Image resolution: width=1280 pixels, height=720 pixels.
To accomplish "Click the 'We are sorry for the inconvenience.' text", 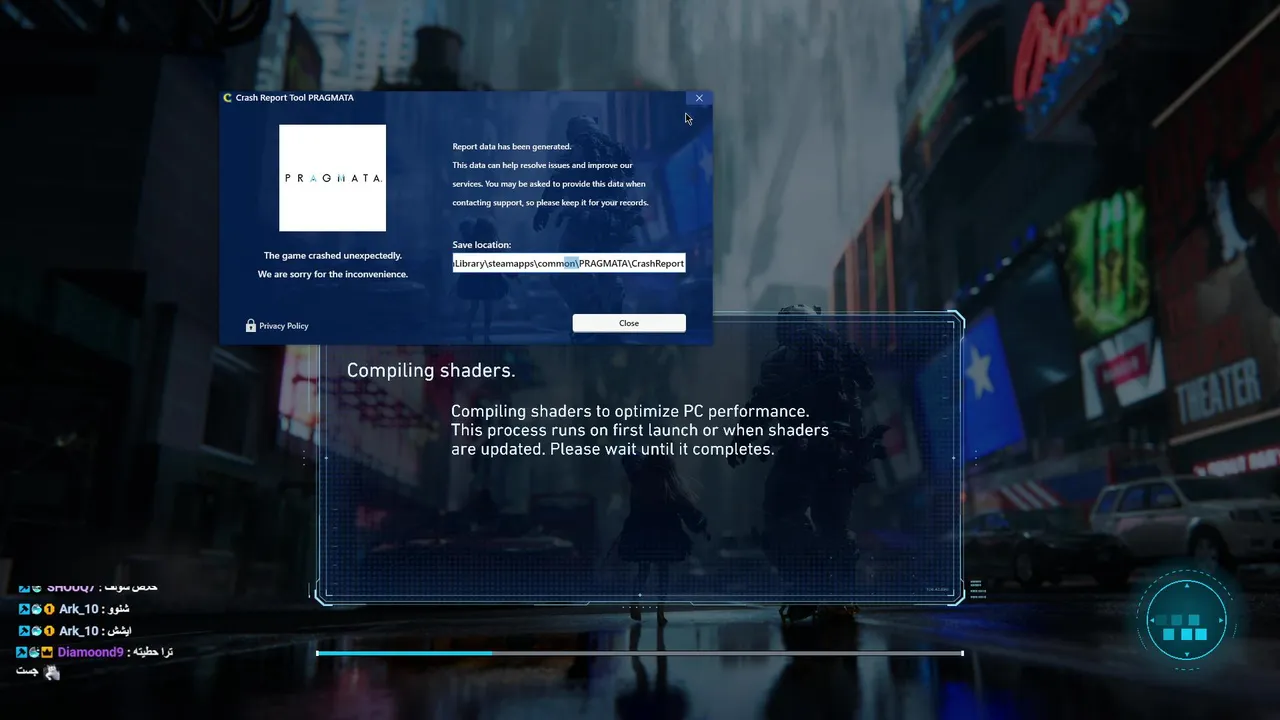I will (x=333, y=274).
